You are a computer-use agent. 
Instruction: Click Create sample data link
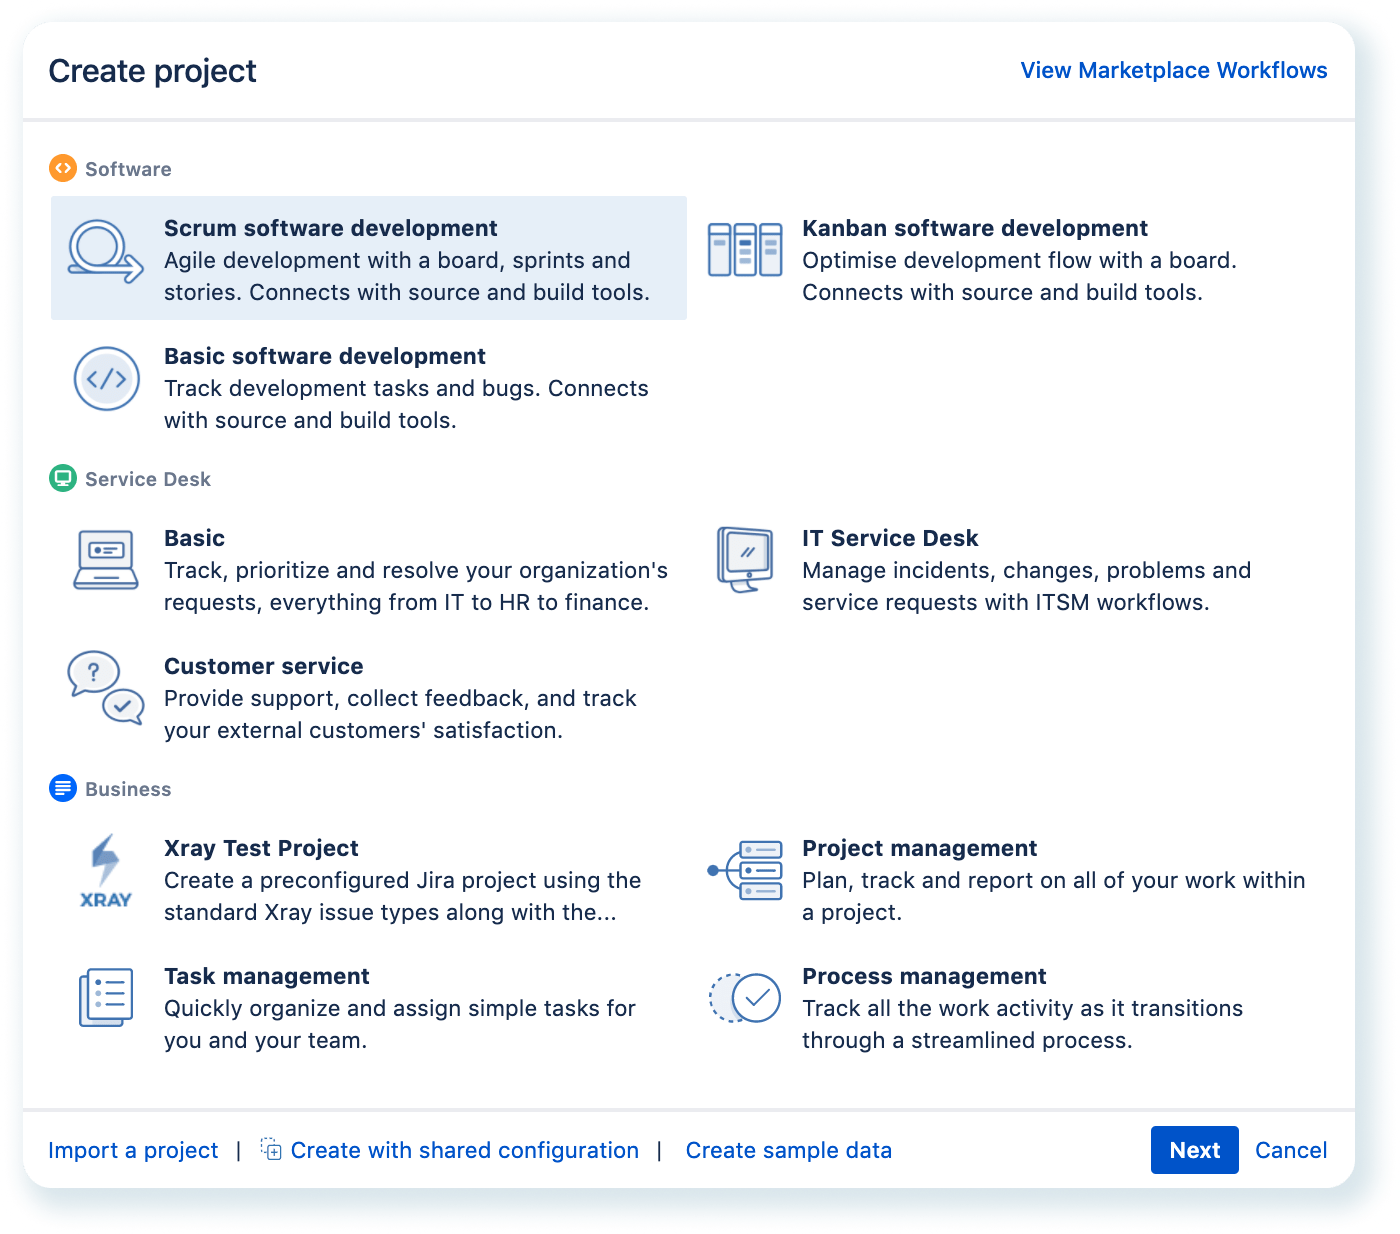pyautogui.click(x=788, y=1150)
